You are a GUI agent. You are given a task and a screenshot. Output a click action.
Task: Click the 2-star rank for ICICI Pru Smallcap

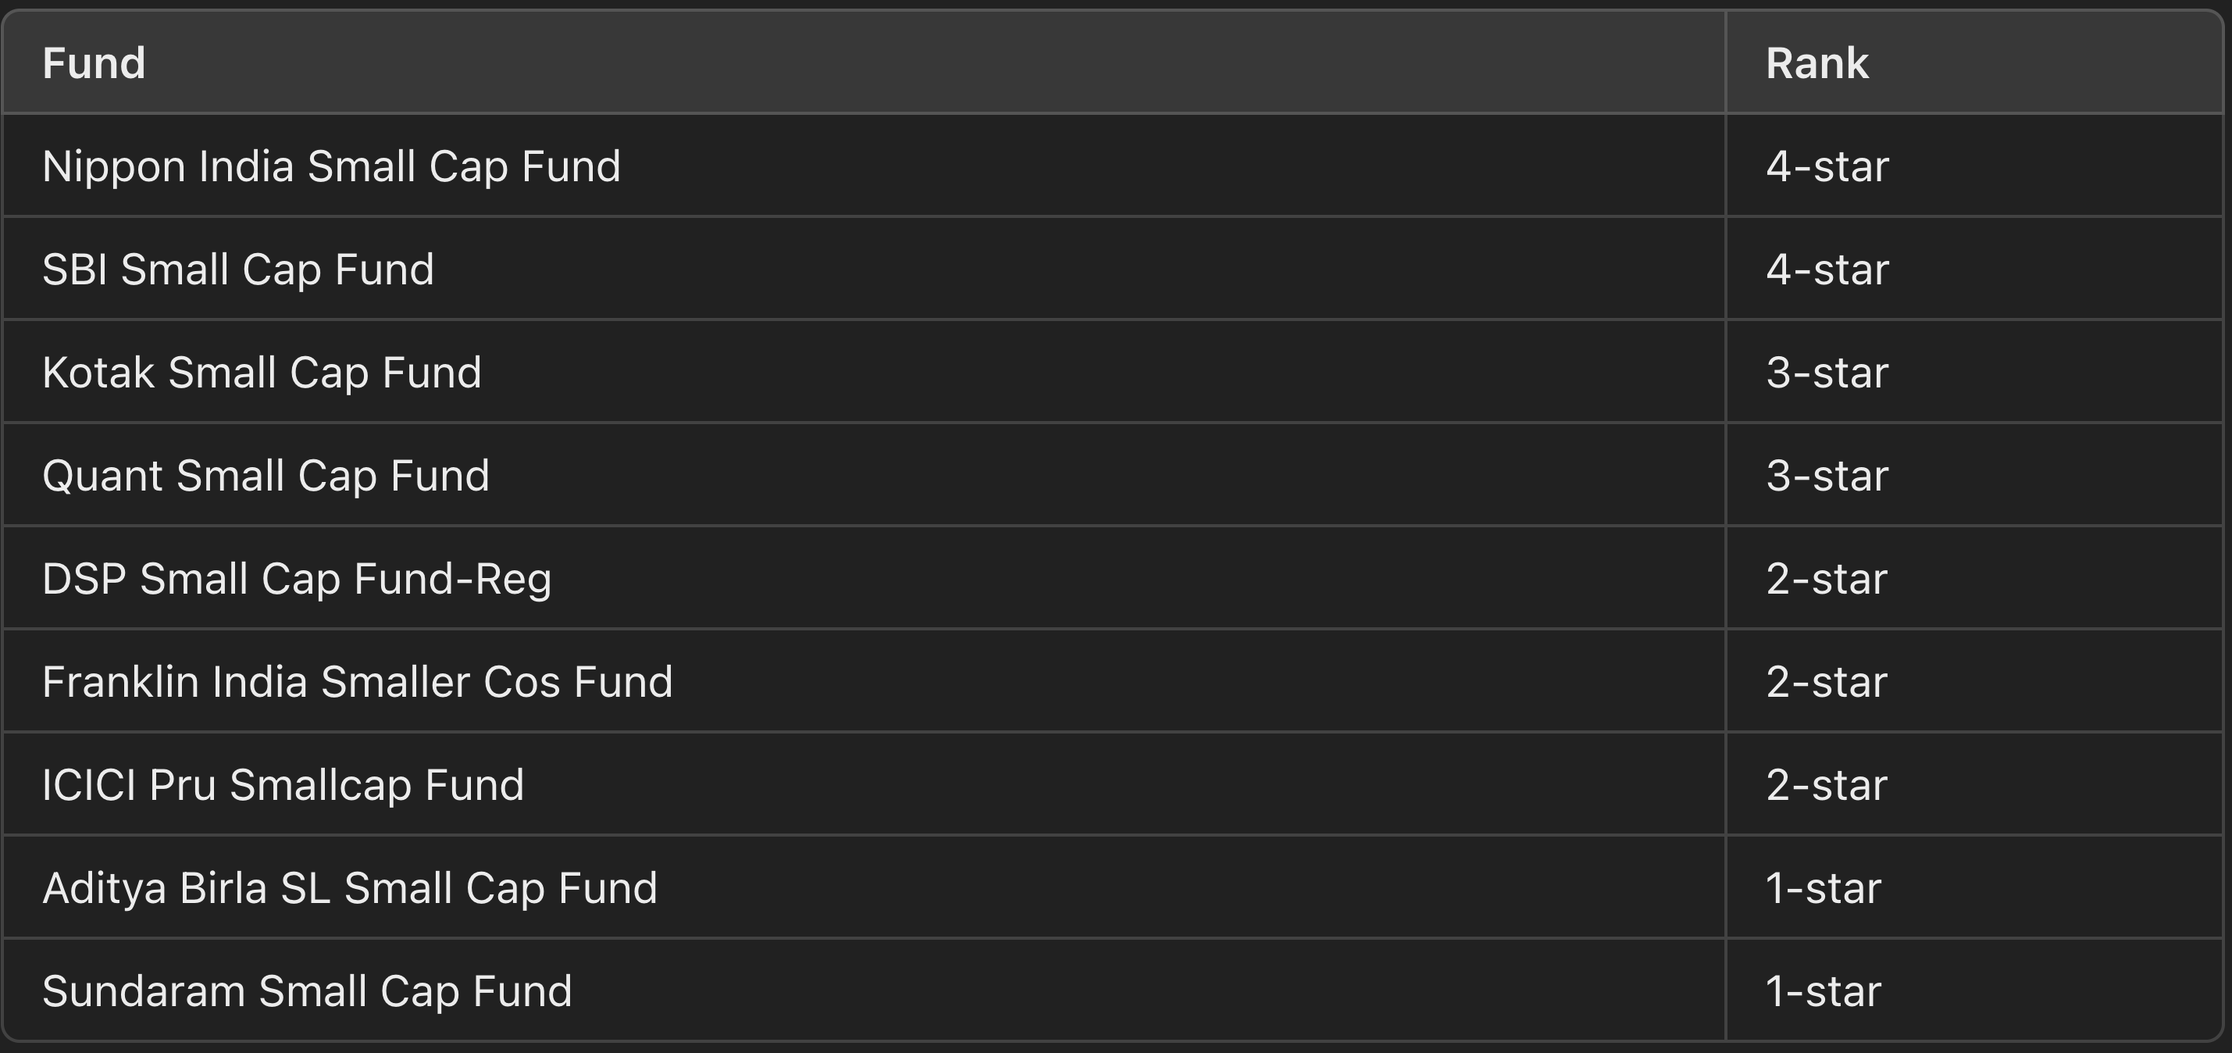click(1826, 784)
